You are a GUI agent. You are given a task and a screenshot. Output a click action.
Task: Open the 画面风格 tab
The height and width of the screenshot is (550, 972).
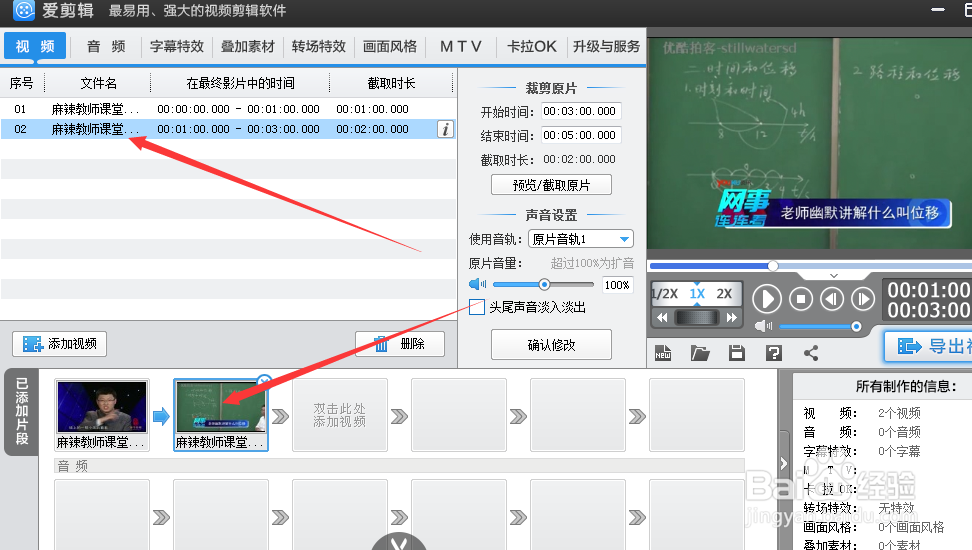[390, 47]
